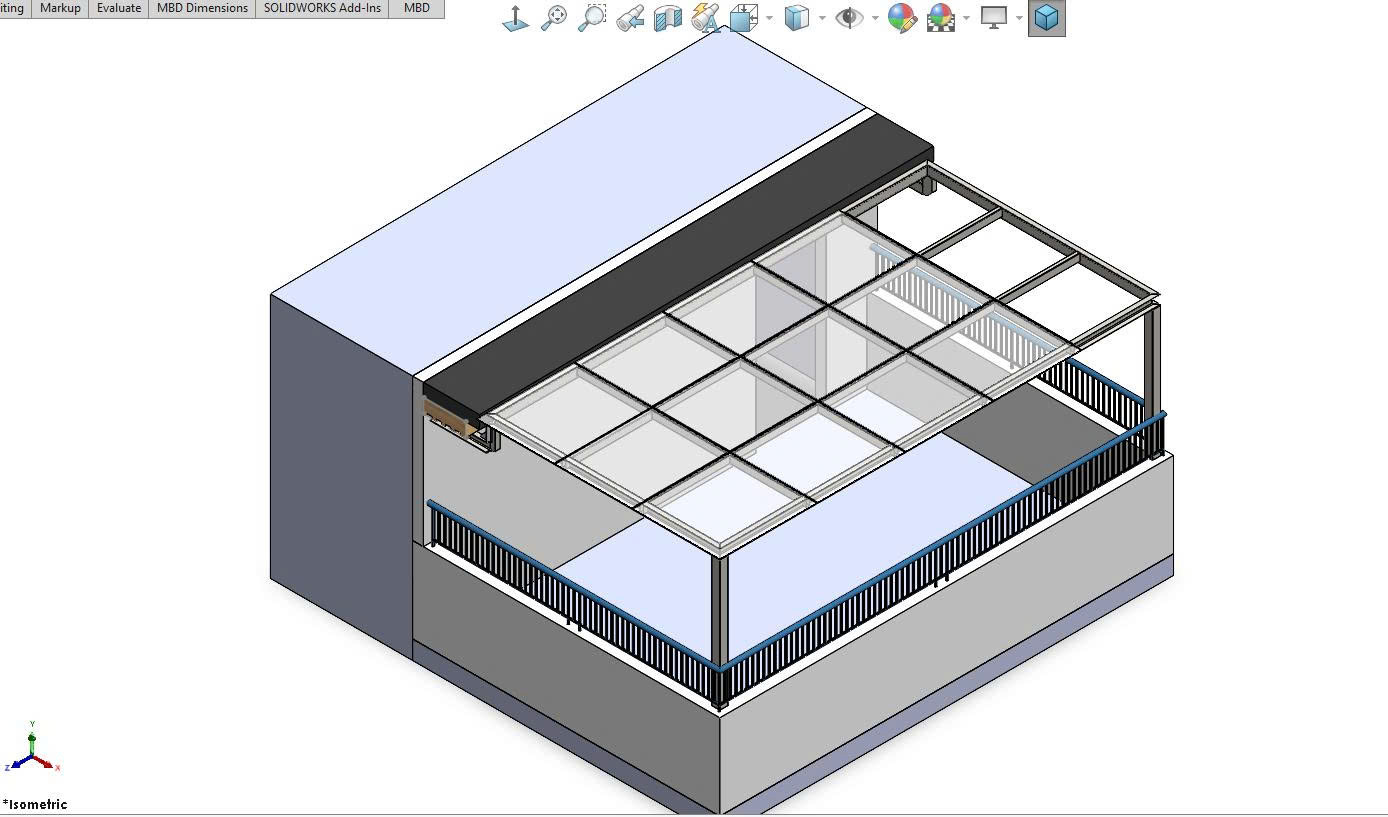This screenshot has height=817, width=1388.
Task: Open the SOLIDWORKS Add-Ins tab
Action: coord(322,8)
